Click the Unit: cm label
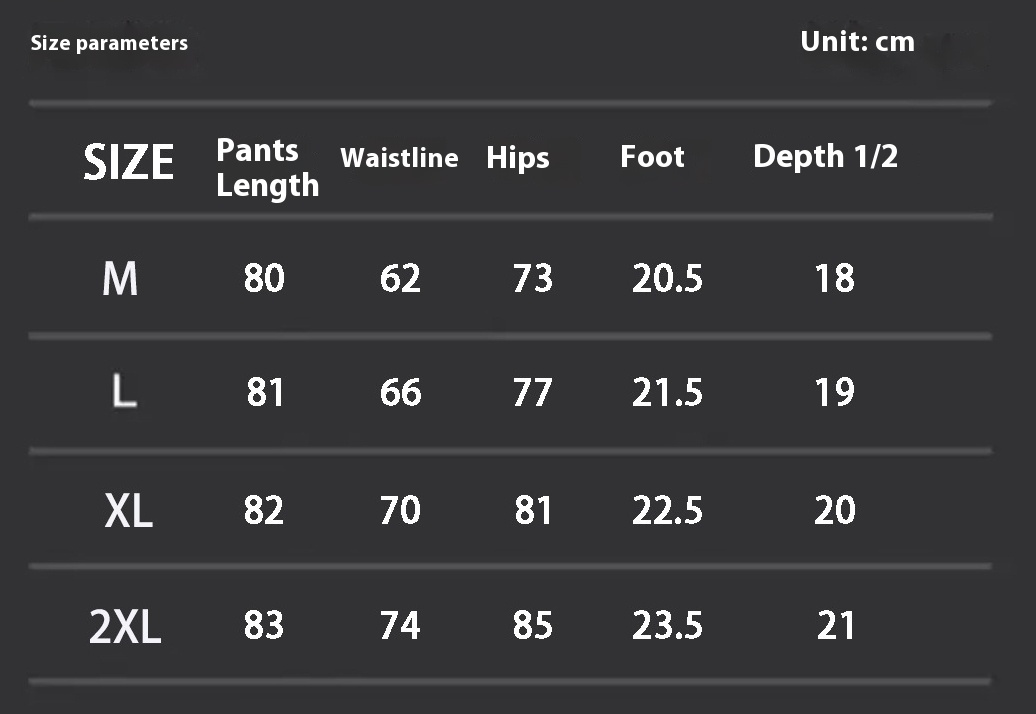The image size is (1036, 714). pos(857,41)
